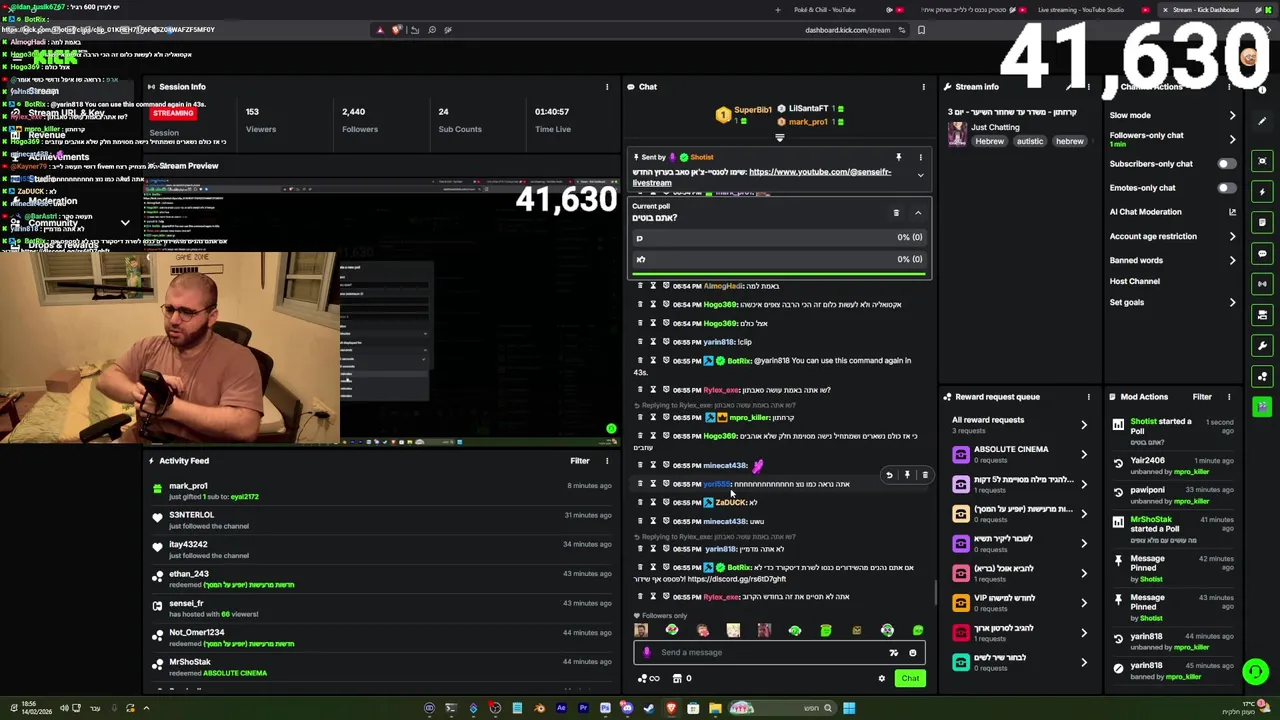Image resolution: width=1280 pixels, height=720 pixels.
Task: Pin the yori555 chat message
Action: tap(907, 475)
